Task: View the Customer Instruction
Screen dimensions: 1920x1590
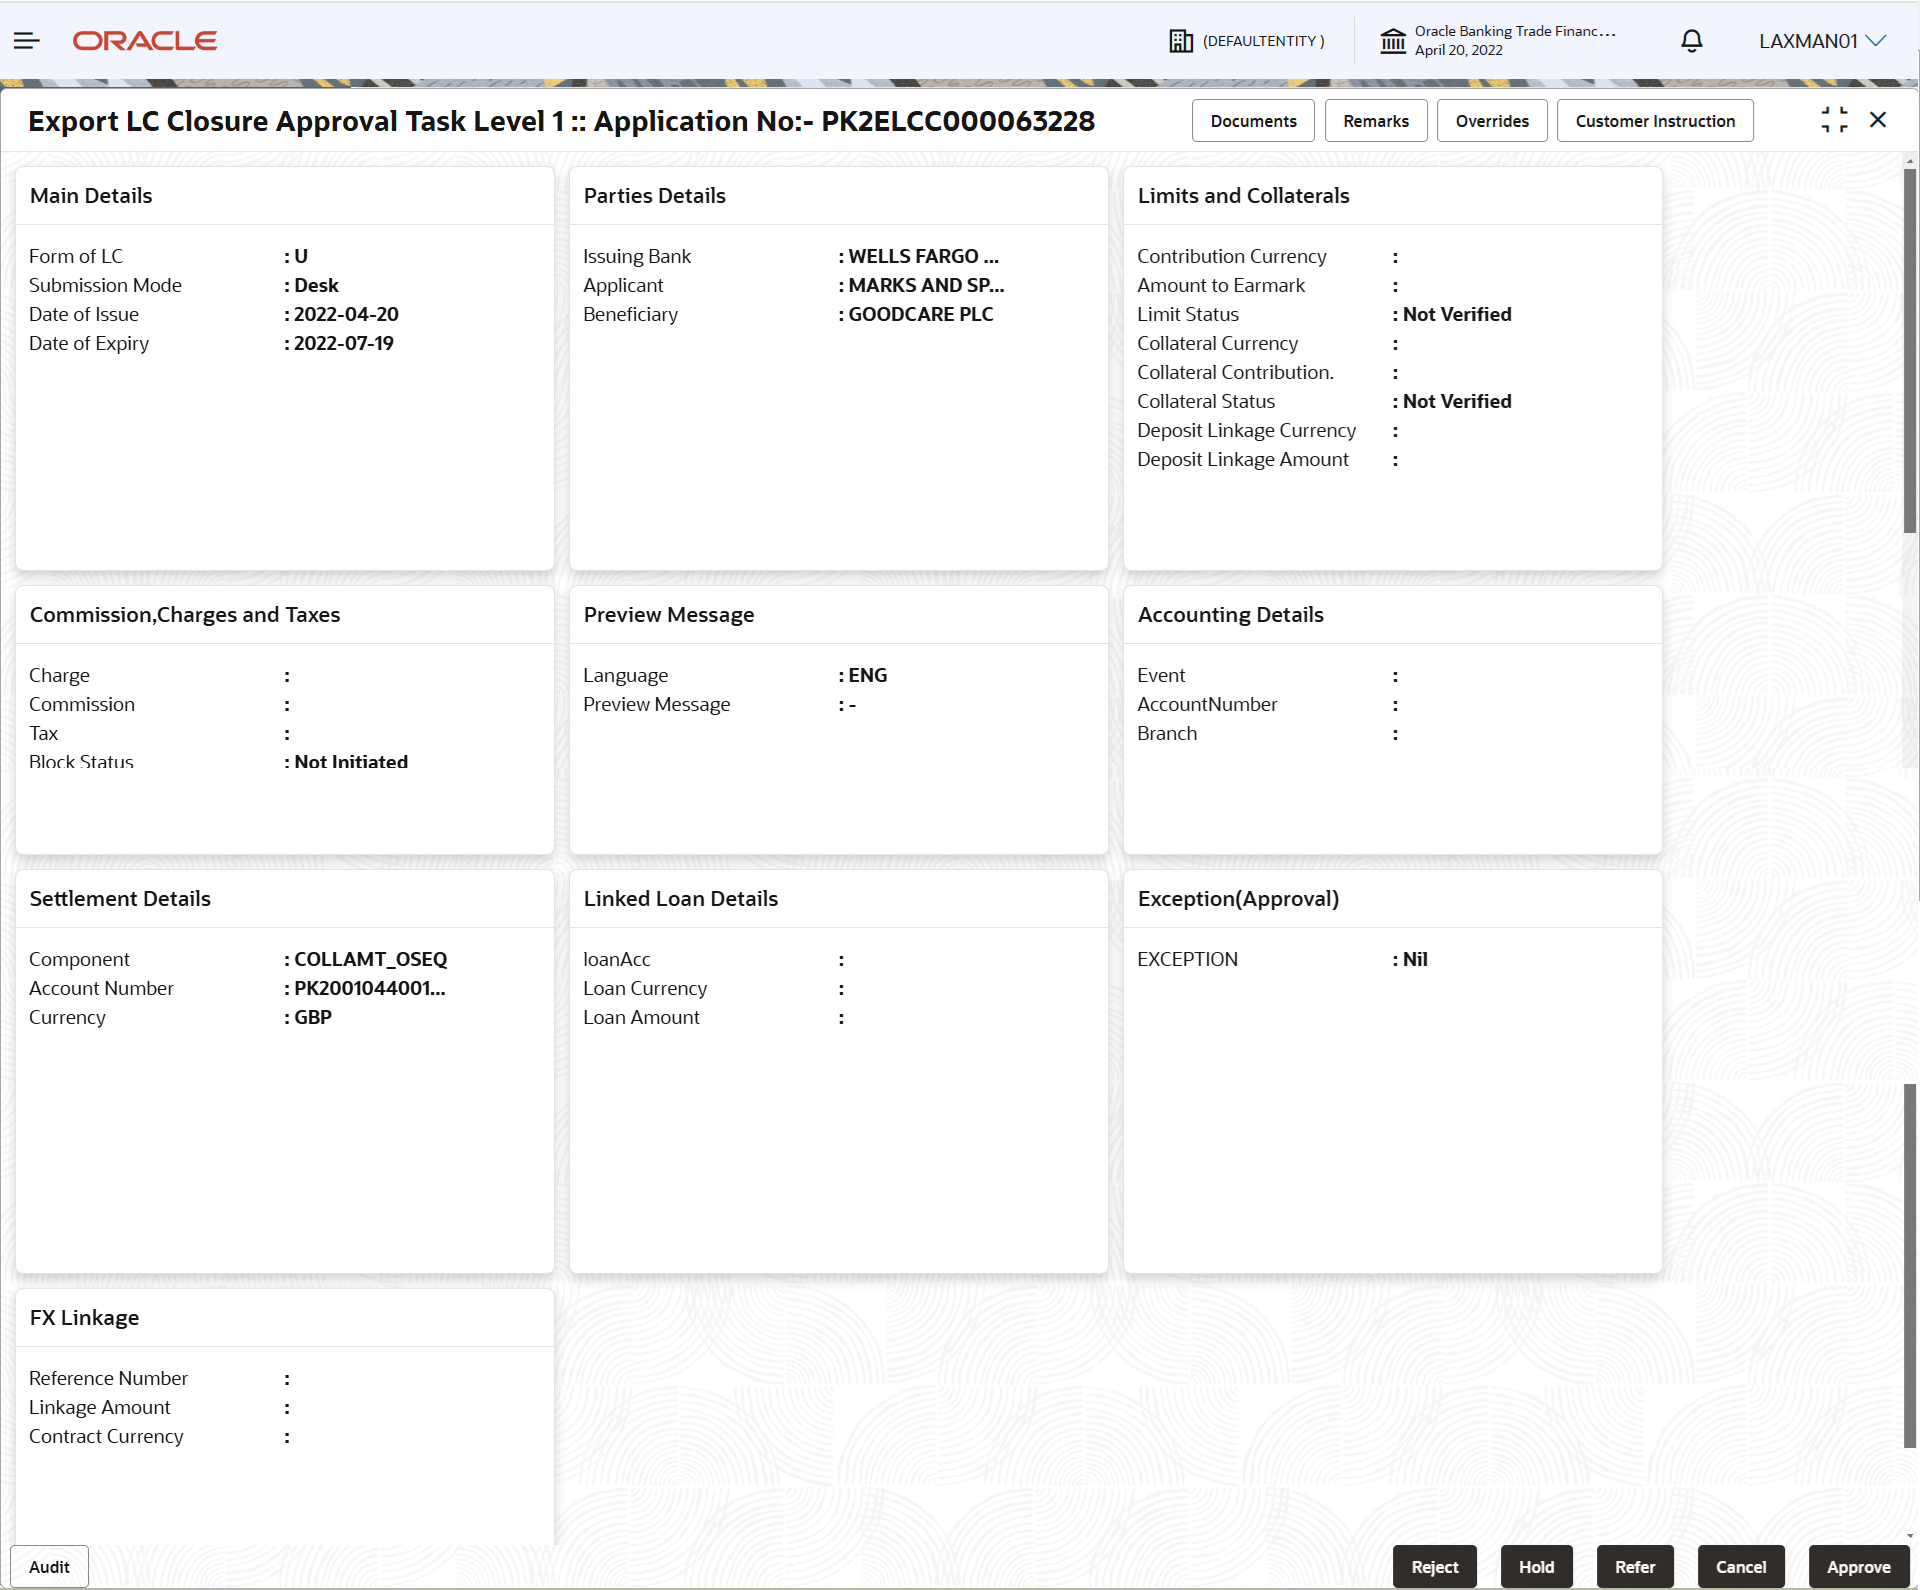Action: pos(1655,120)
